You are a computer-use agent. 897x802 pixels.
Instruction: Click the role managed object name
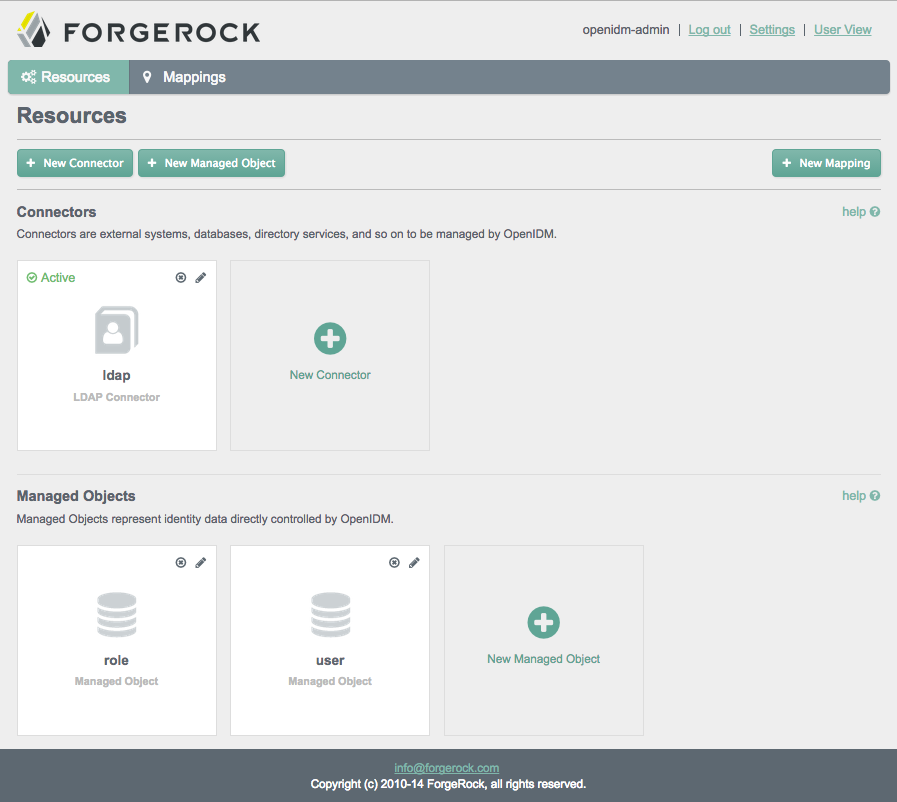pos(116,660)
